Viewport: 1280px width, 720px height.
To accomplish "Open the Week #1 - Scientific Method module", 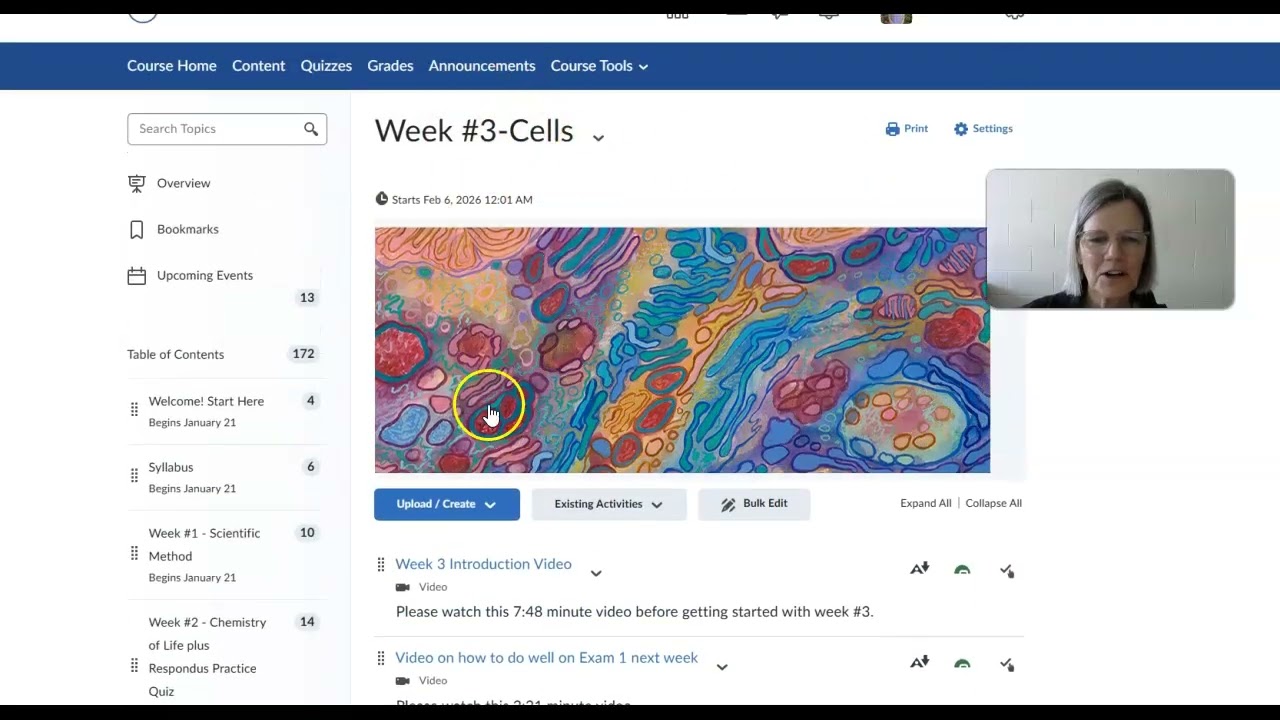I will pos(204,544).
